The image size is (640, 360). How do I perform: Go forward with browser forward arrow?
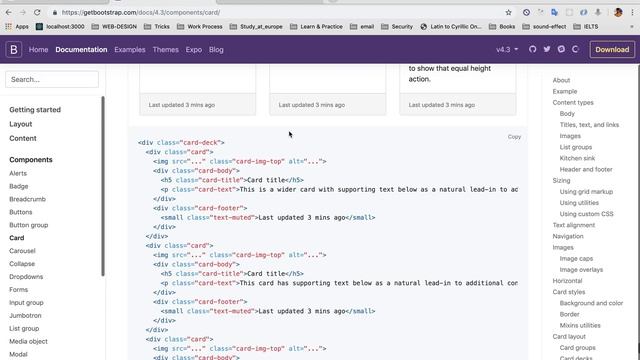coord(23,13)
